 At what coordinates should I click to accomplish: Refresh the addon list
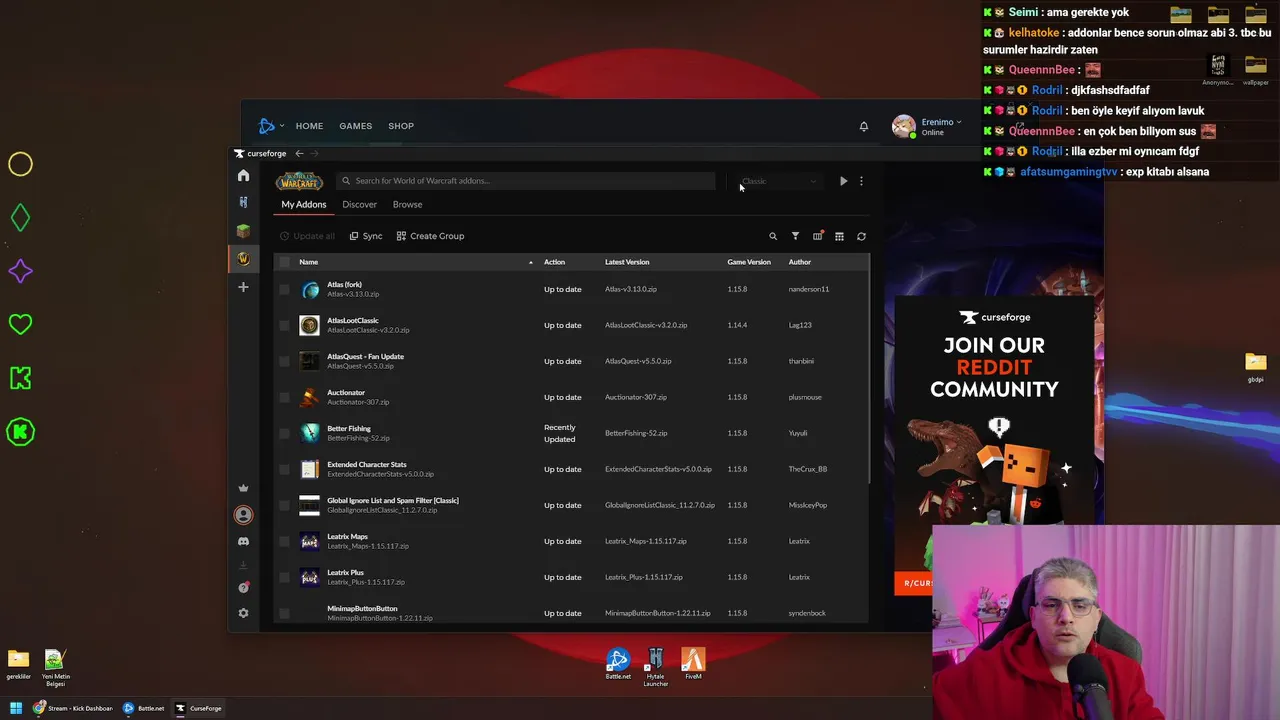pos(861,236)
